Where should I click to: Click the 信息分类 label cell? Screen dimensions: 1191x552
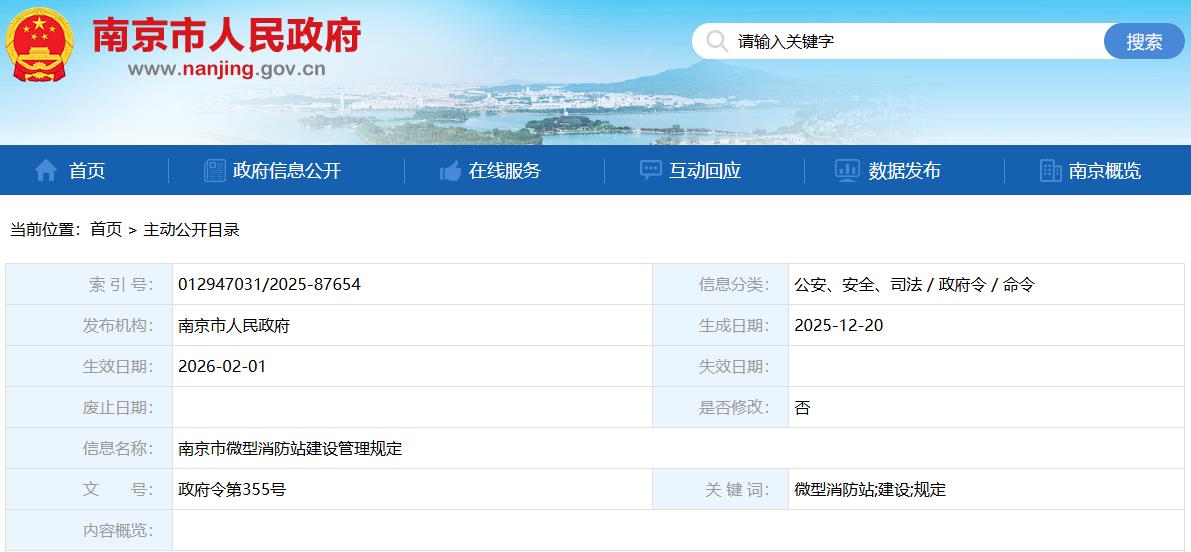tap(720, 284)
